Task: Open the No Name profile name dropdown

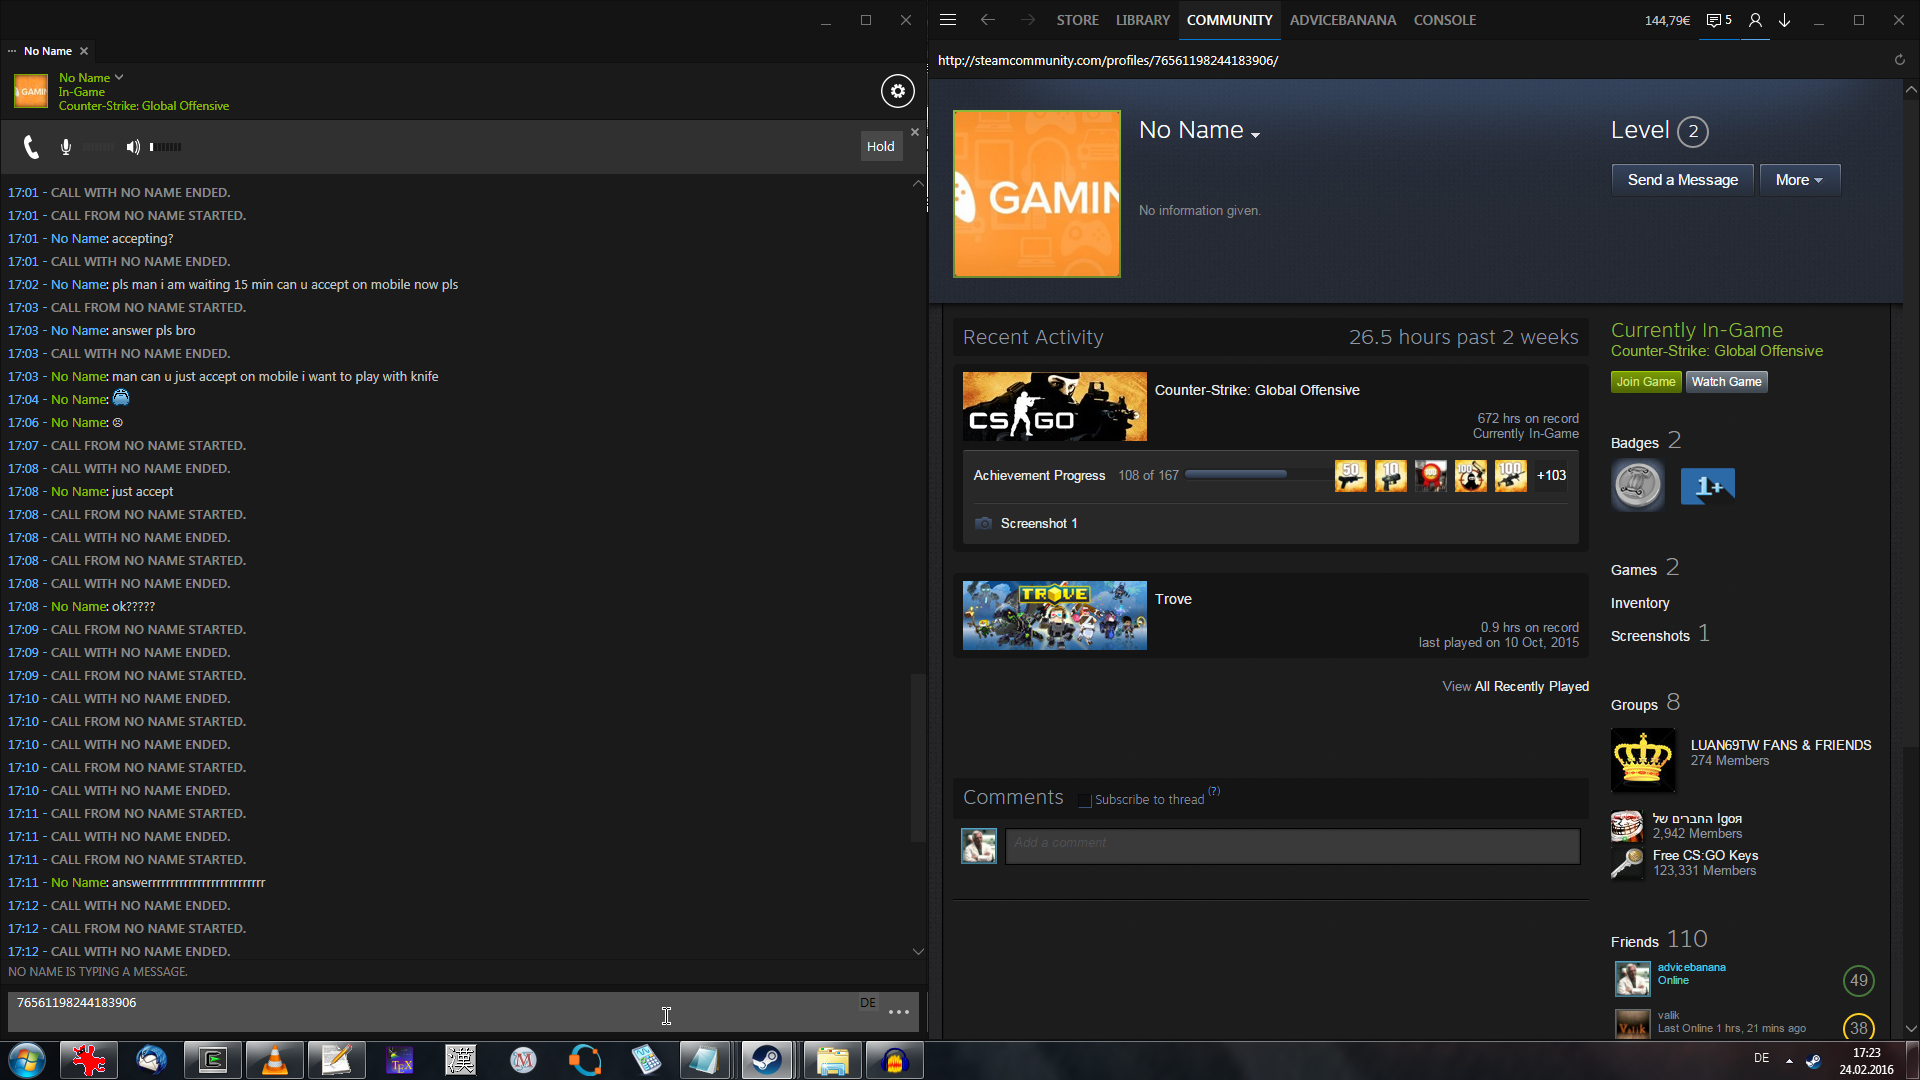Action: (1255, 134)
